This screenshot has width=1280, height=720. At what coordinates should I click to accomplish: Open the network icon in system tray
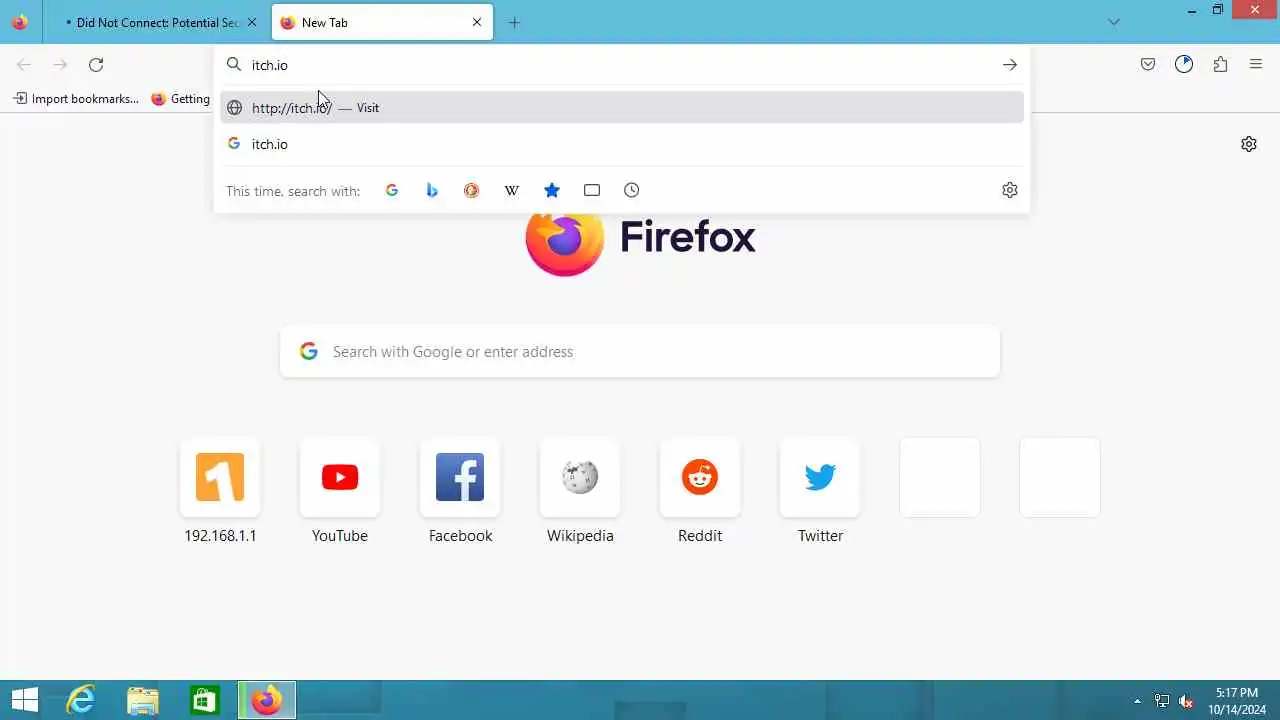coord(1162,701)
